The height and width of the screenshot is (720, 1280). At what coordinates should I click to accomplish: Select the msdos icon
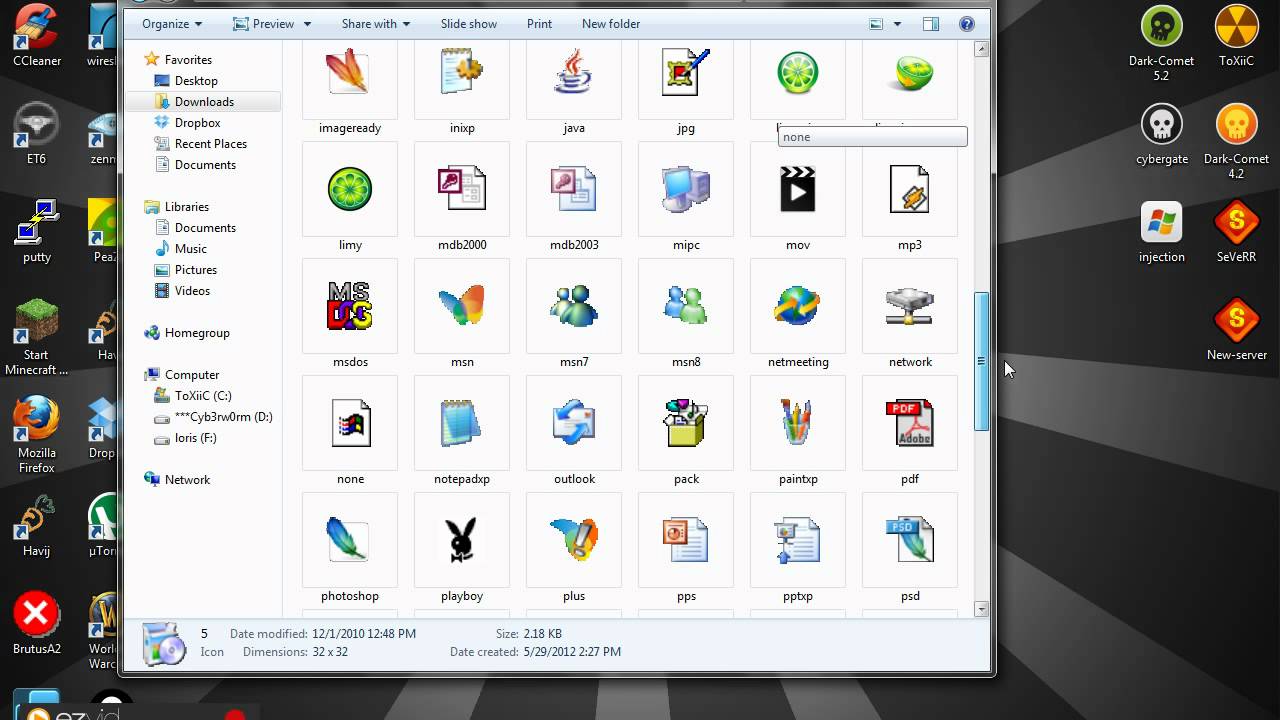click(x=349, y=306)
